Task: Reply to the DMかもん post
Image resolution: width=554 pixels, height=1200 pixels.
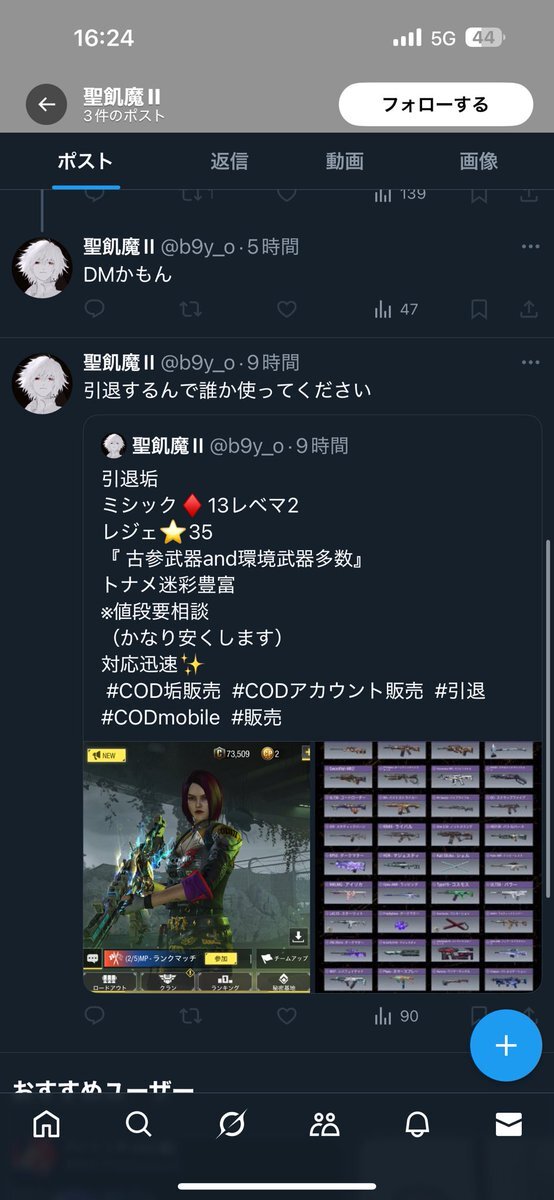Action: click(94, 309)
